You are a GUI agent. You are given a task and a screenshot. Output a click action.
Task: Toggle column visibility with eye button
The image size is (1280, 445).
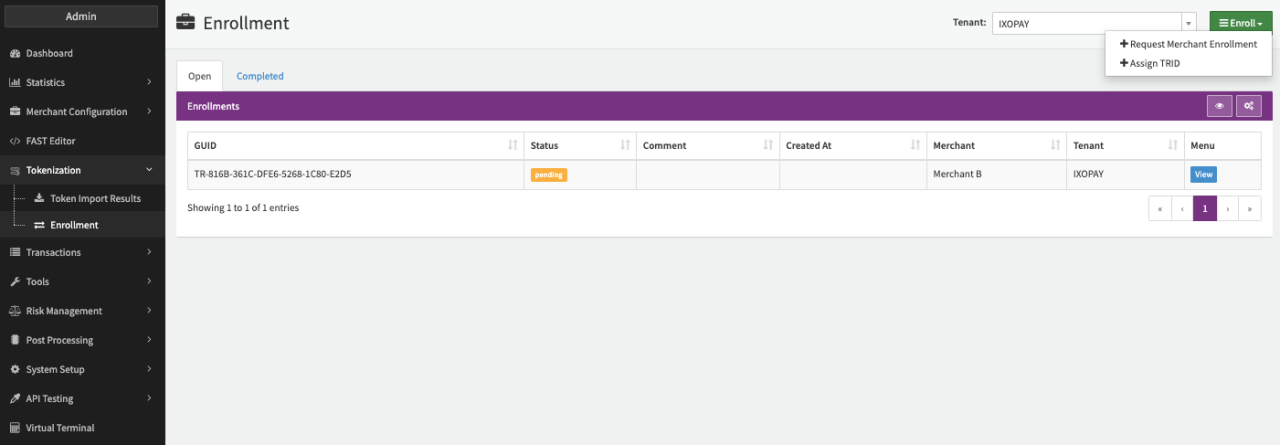1219,106
